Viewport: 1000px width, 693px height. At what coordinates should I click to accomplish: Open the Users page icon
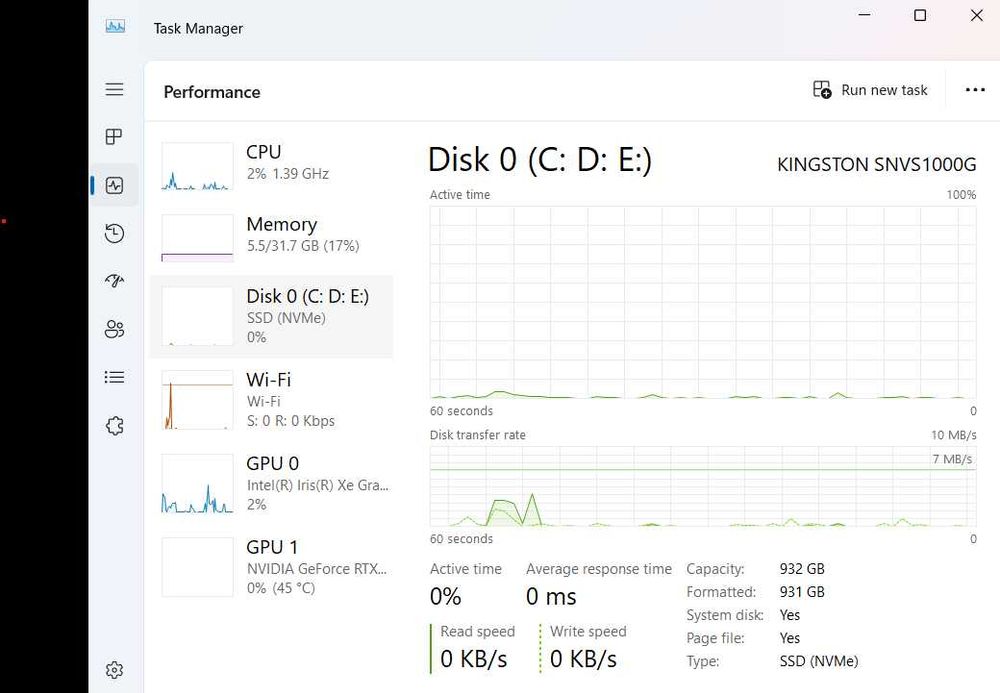115,329
